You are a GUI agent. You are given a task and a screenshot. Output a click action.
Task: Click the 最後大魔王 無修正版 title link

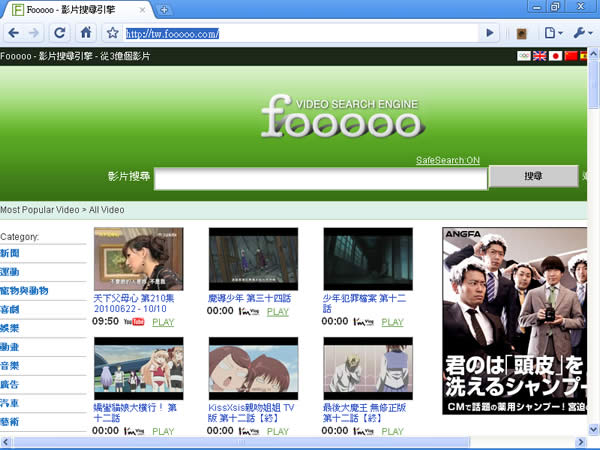(x=364, y=412)
